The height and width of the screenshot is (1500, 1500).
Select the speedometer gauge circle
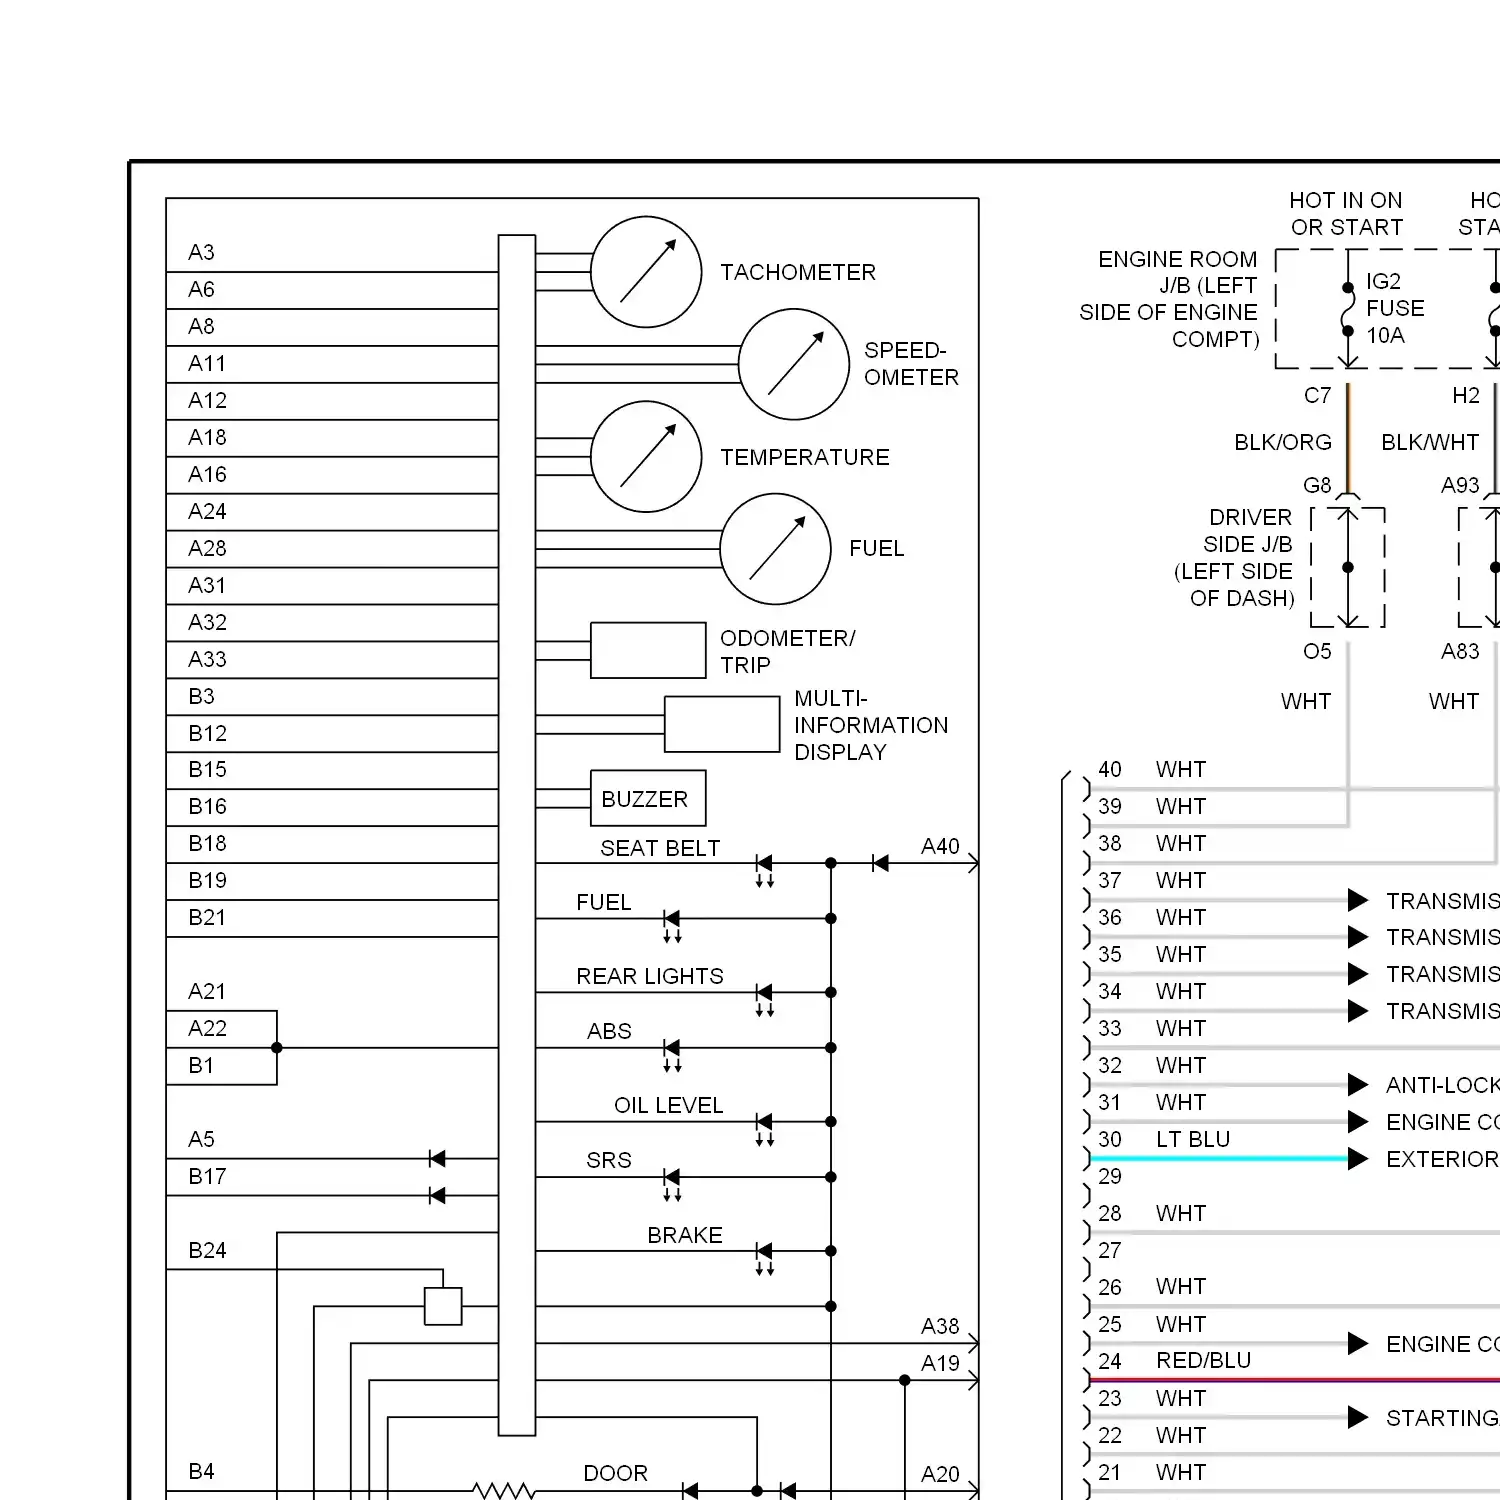click(794, 364)
